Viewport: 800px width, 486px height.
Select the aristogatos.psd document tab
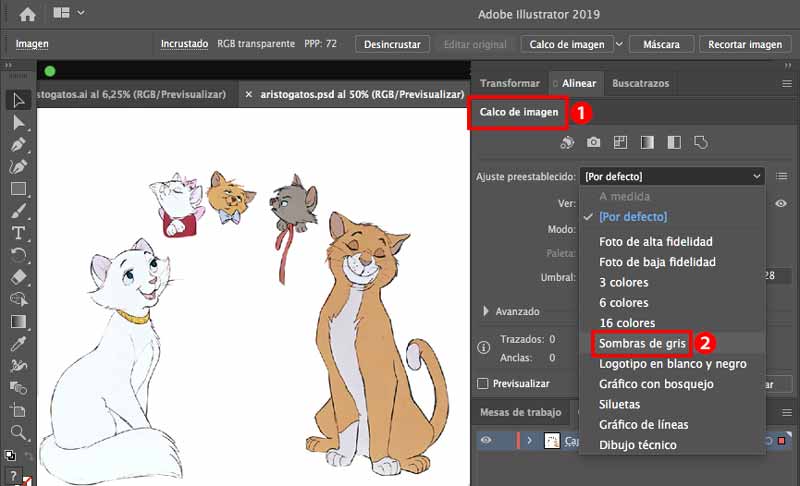(362, 94)
